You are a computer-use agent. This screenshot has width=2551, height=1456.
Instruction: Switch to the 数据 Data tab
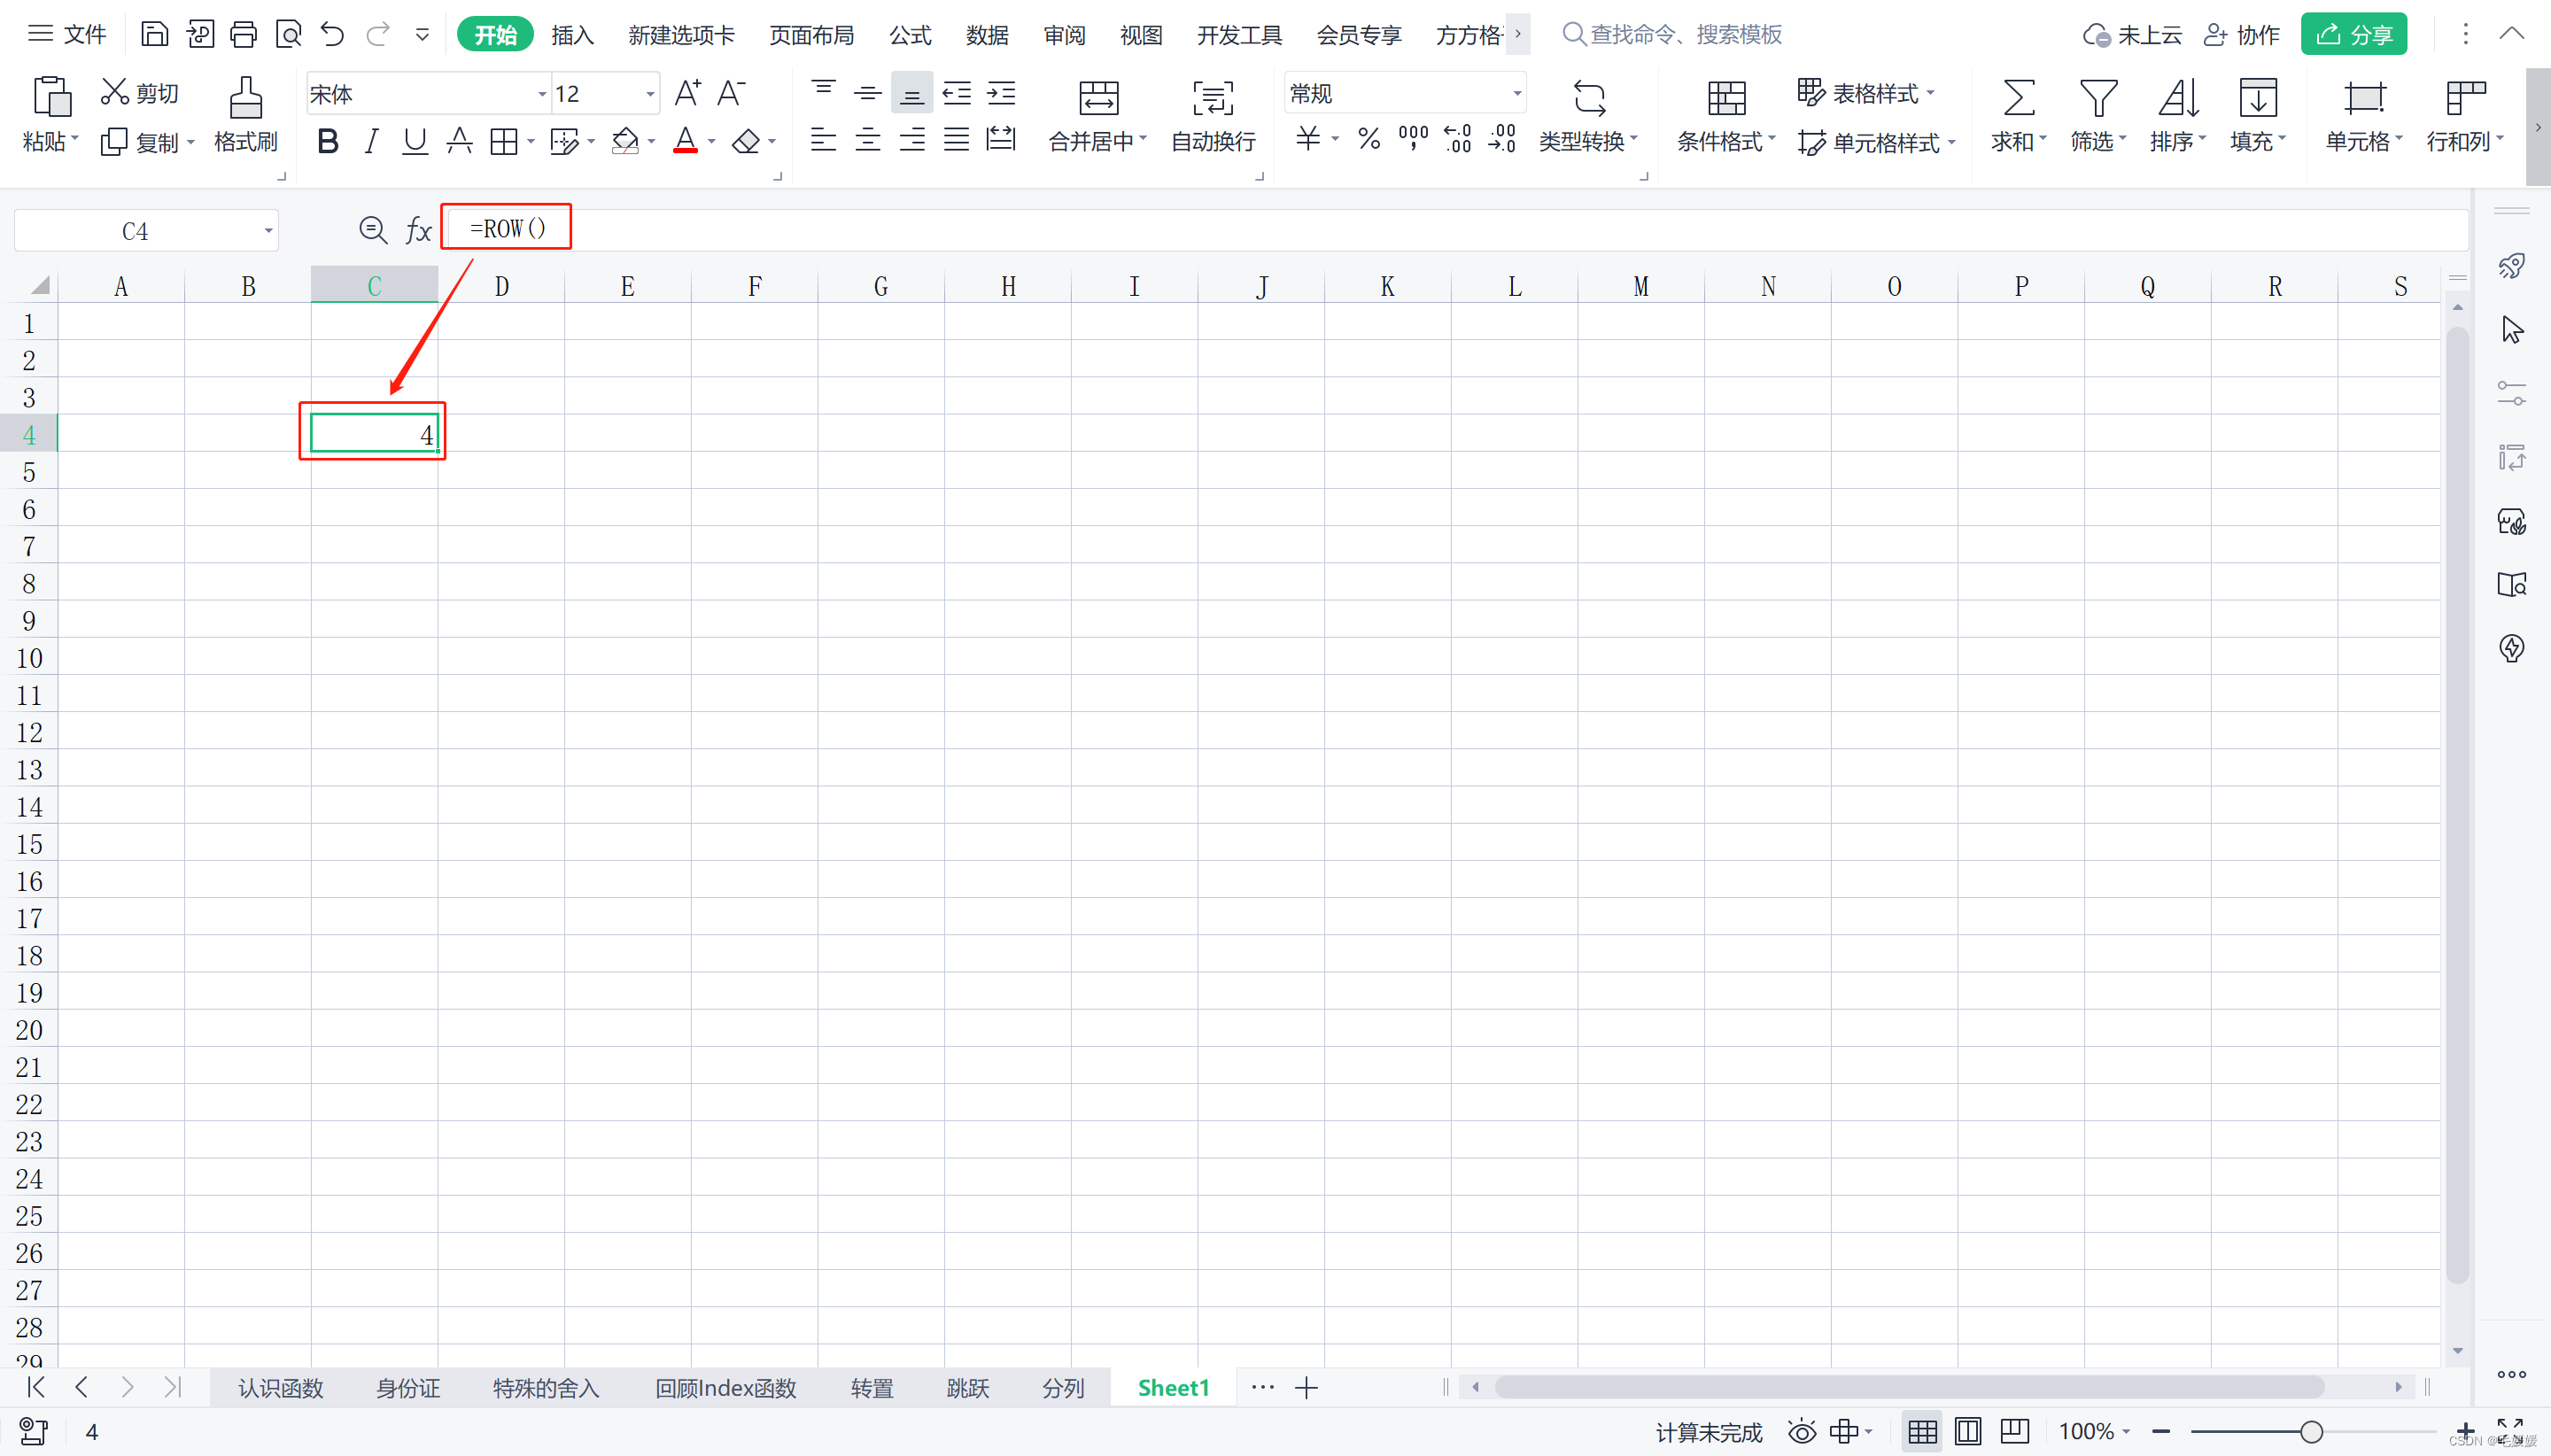pyautogui.click(x=987, y=35)
